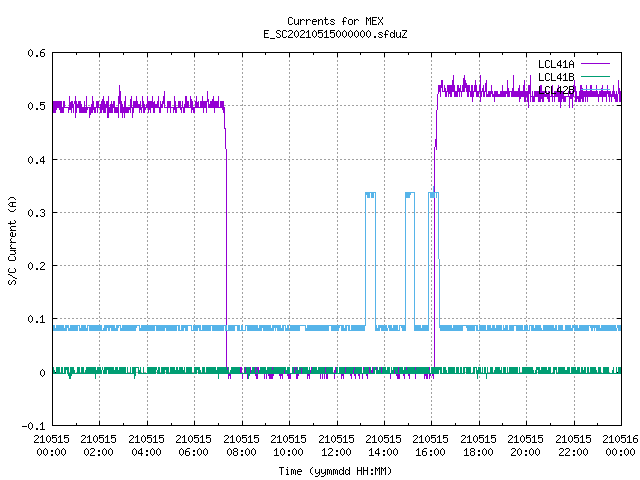Image resolution: width=640 pixels, height=480 pixels.
Task: Click the first blue LCL42B pulse near 13:30
Action: (x=370, y=261)
